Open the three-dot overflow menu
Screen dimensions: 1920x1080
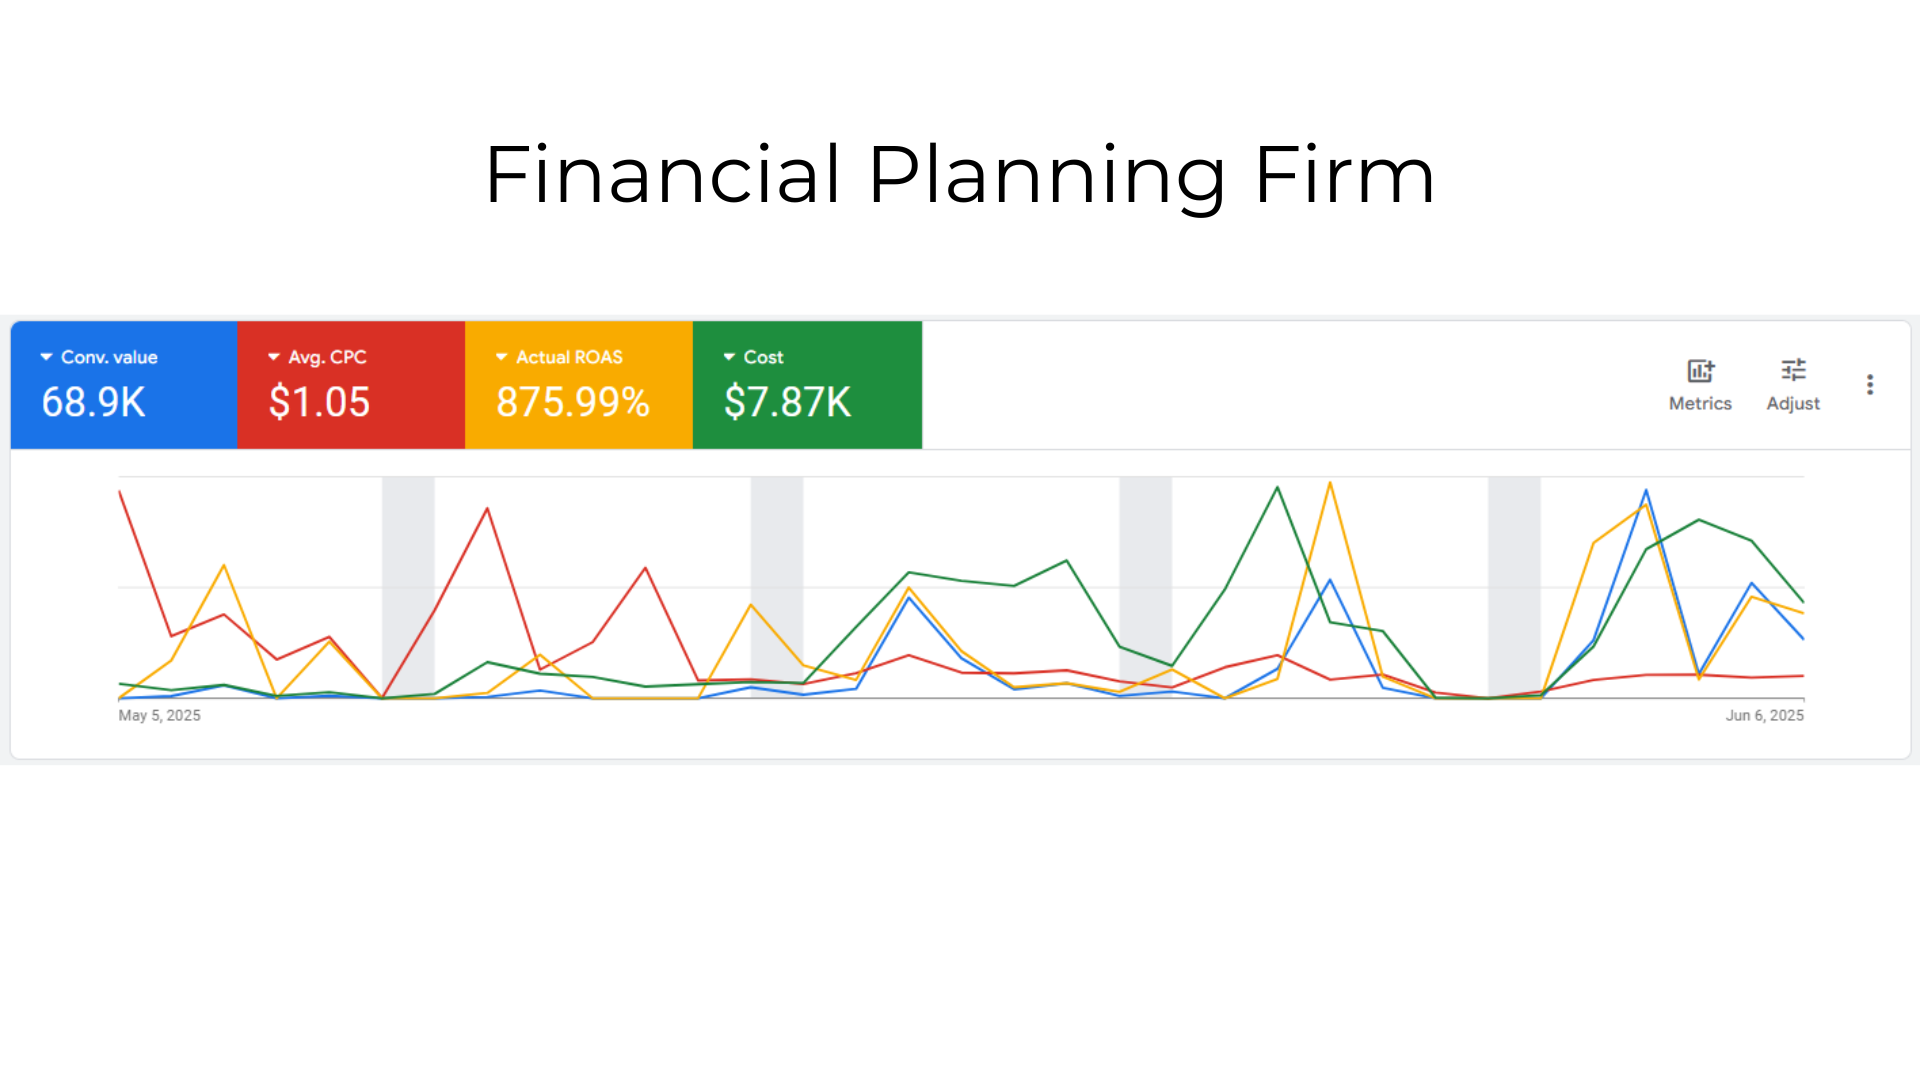(x=1870, y=384)
